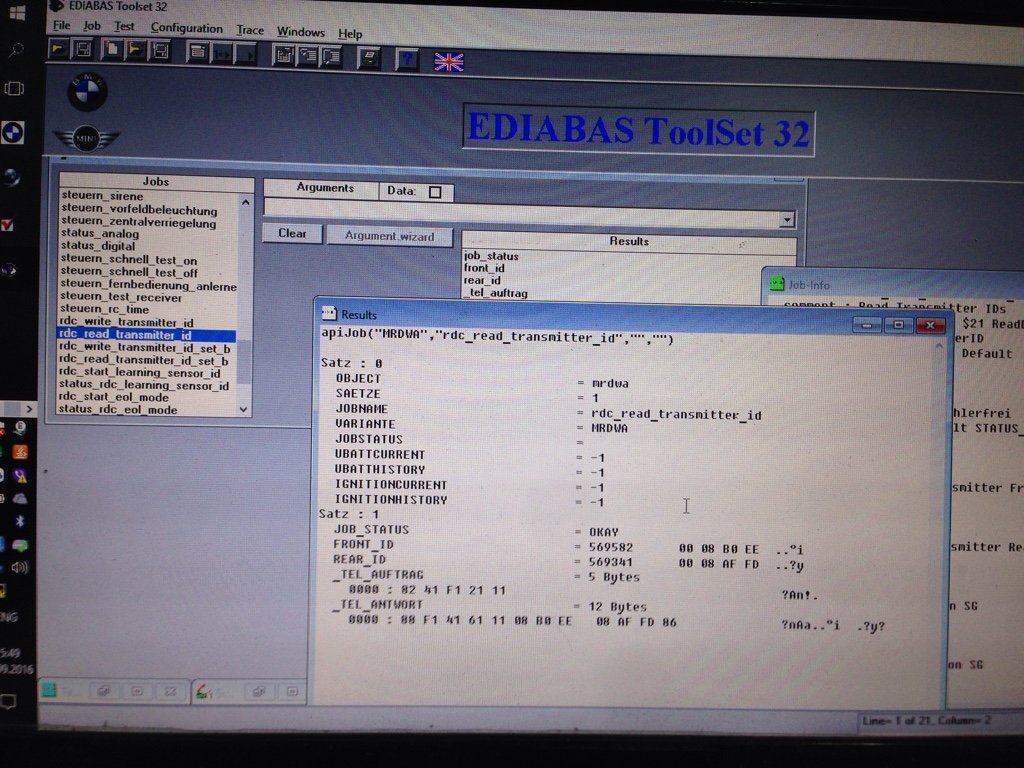This screenshot has width=1024, height=768.
Task: Select rear_id in the Results list
Action: (x=482, y=280)
